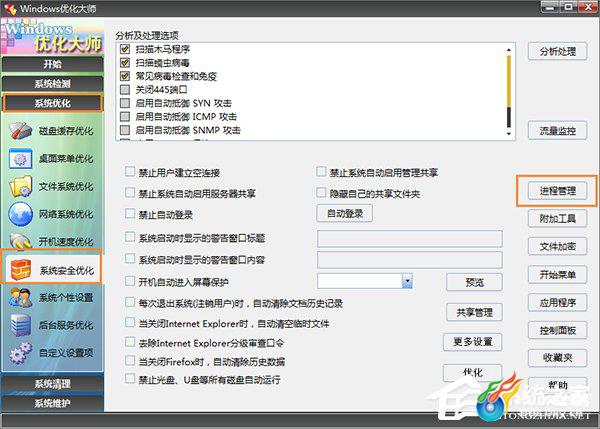This screenshot has height=429, width=600.
Task: Open 系统个性设置 users icon
Action: coord(20,297)
